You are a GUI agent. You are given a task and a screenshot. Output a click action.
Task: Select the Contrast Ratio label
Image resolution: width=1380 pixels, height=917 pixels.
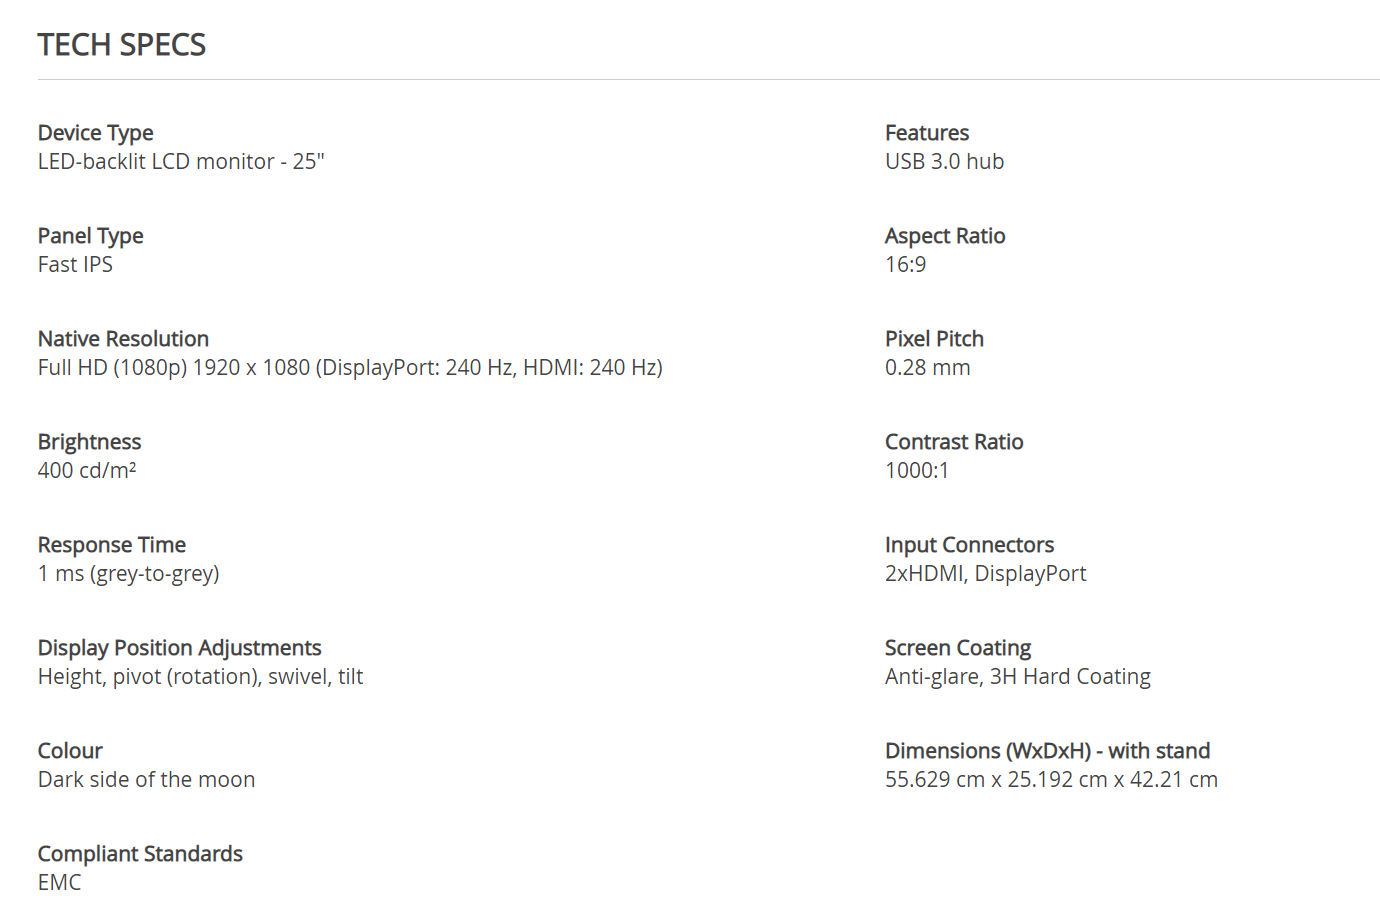[x=954, y=442]
